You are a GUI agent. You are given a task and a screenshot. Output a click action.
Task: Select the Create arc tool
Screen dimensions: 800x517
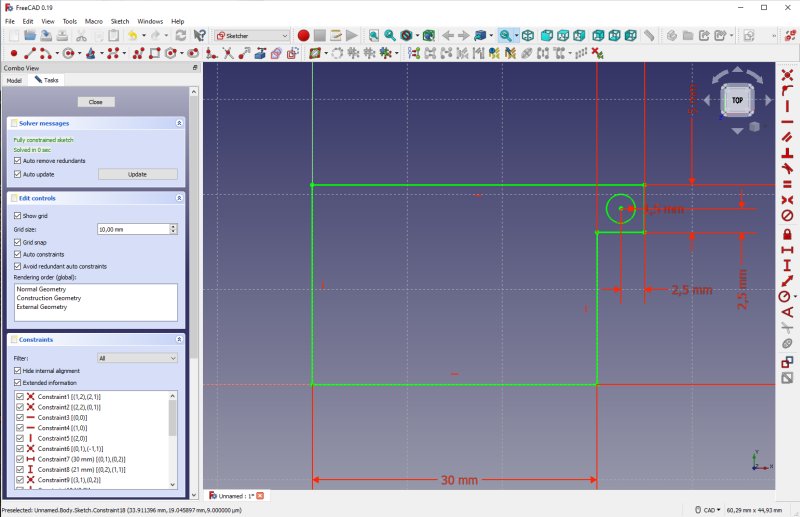[45, 53]
